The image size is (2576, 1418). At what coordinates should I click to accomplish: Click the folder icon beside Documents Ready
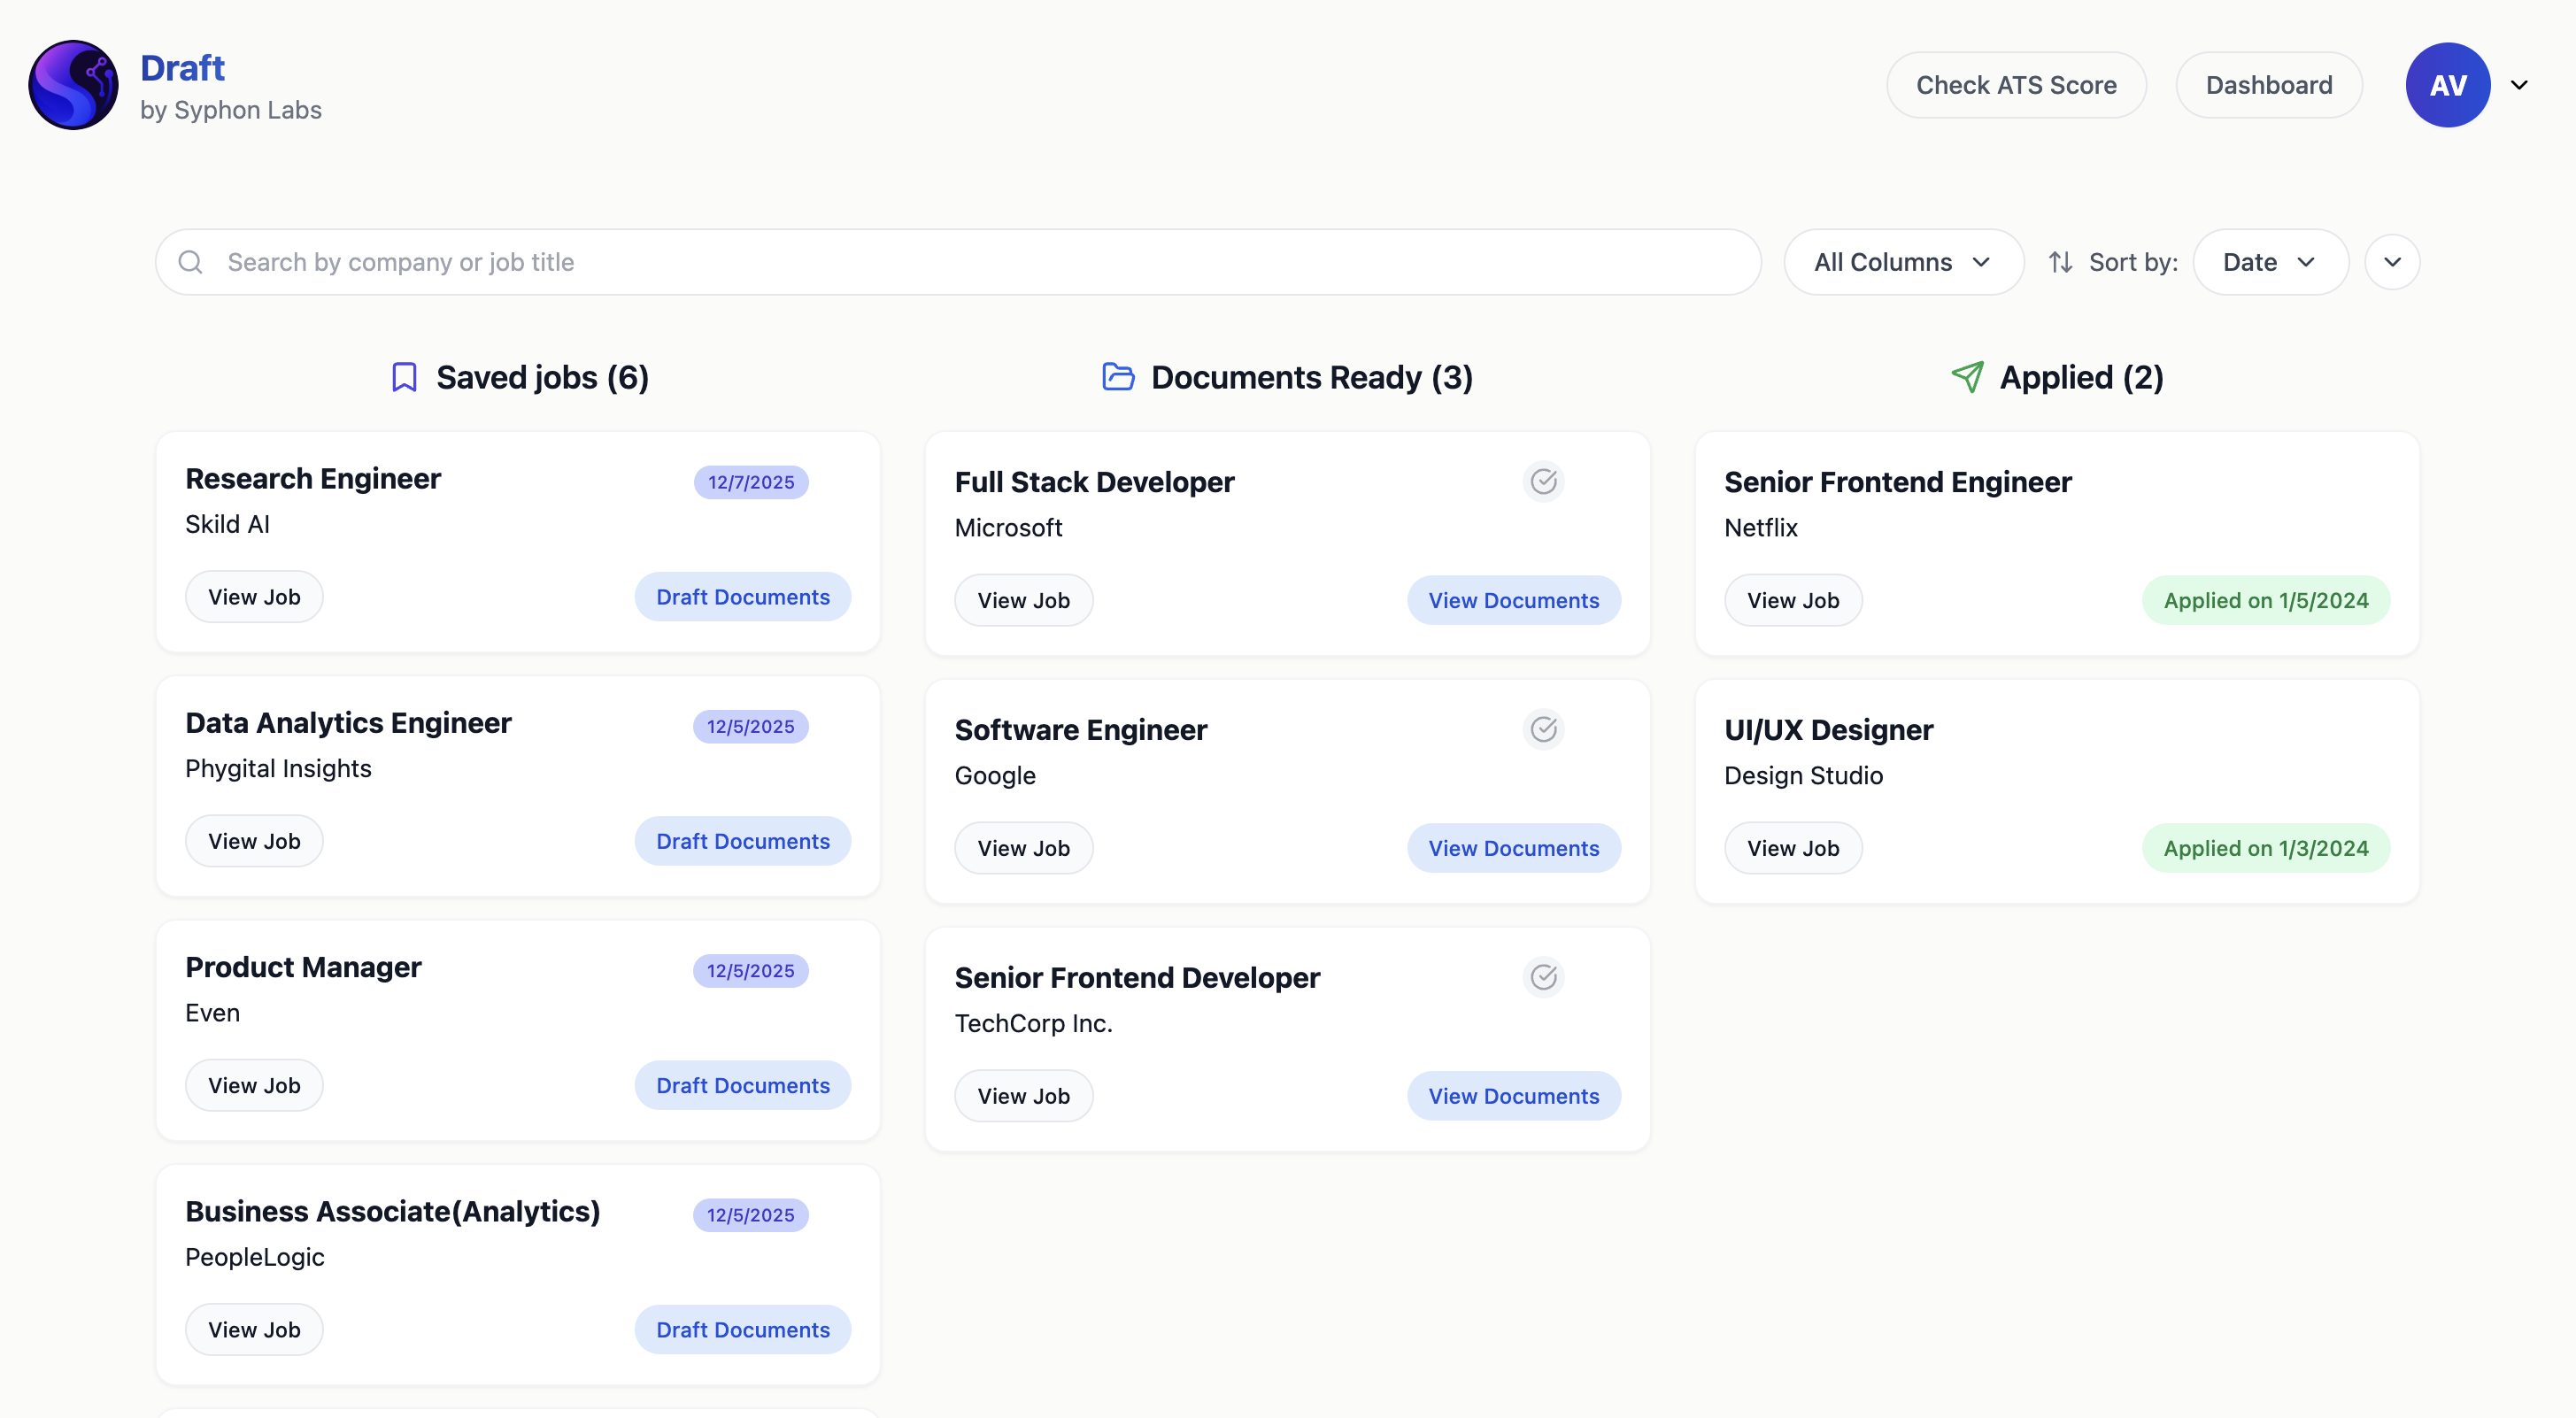[x=1116, y=377]
